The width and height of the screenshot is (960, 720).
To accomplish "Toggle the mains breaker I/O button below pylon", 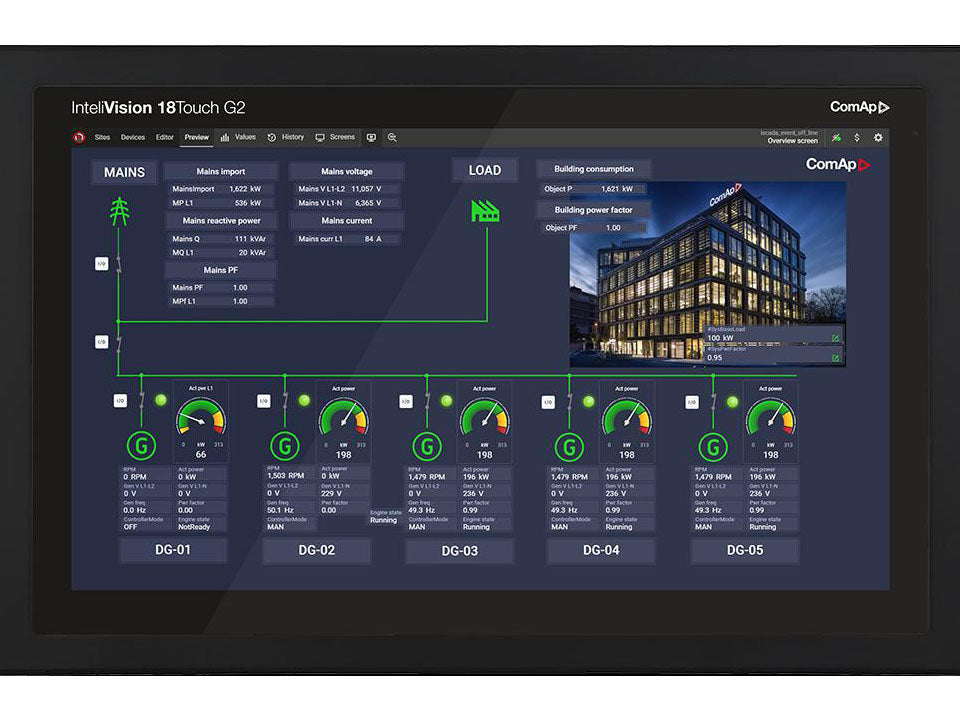I will click(101, 264).
